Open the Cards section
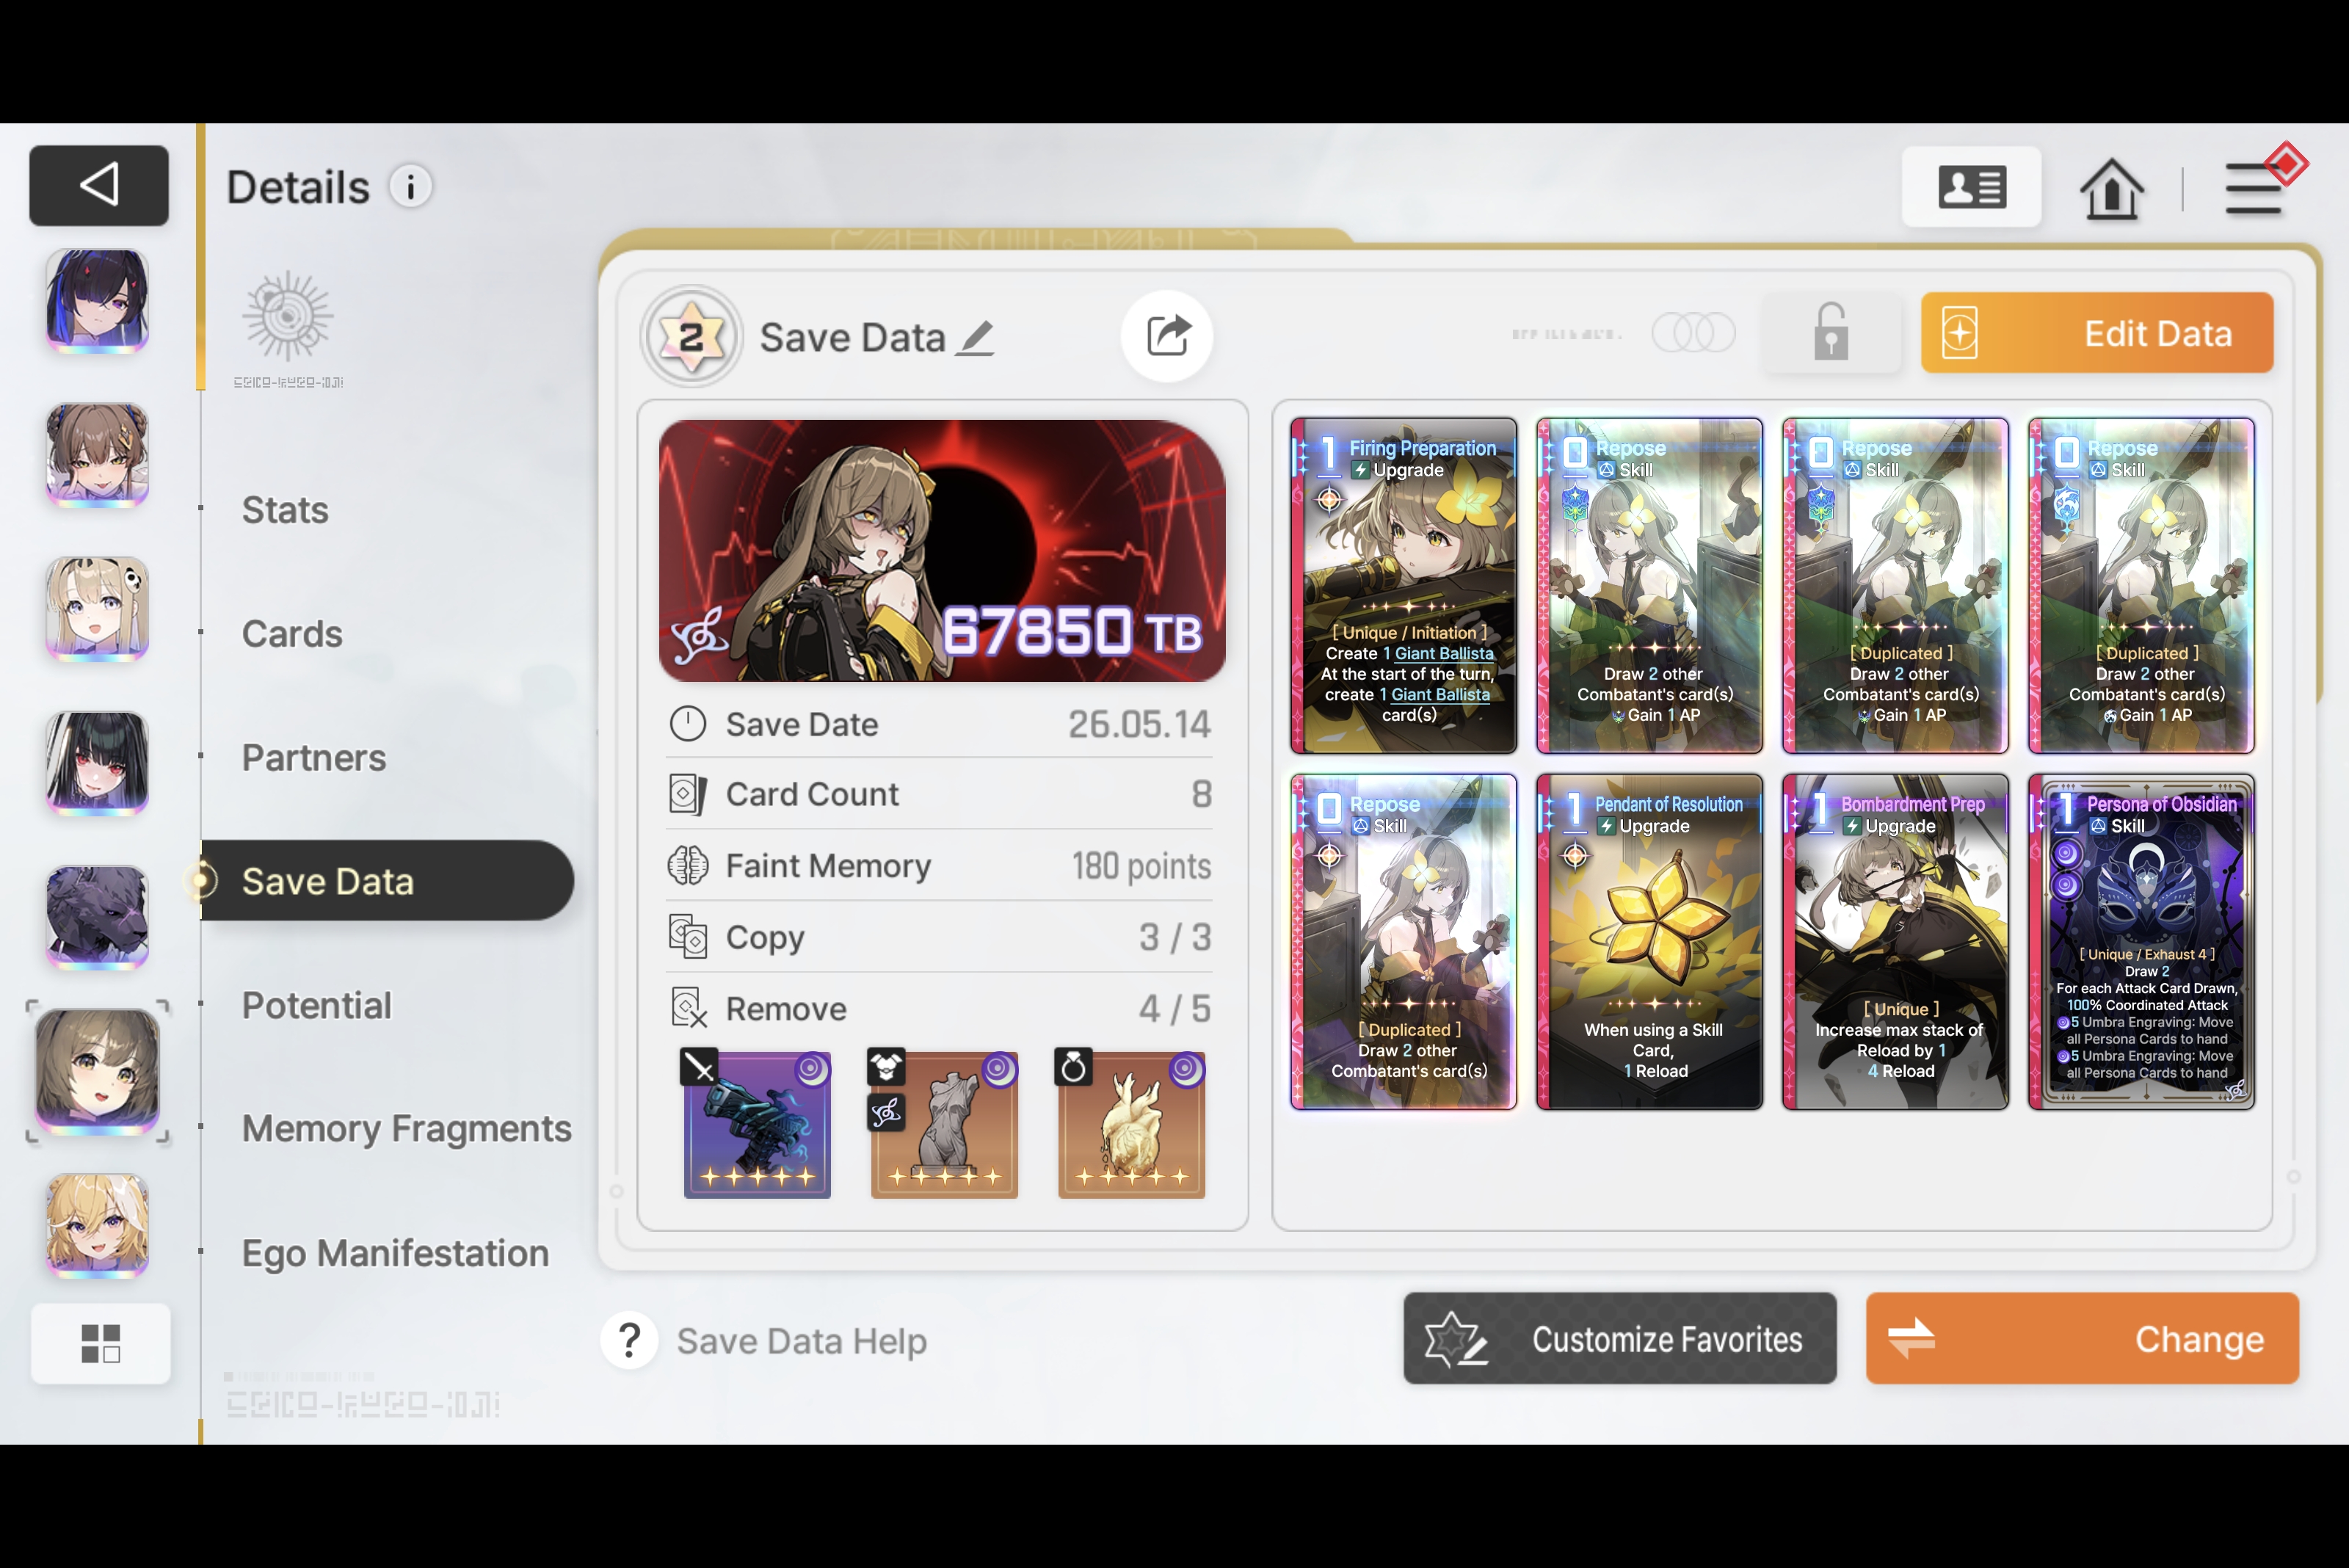The height and width of the screenshot is (1568, 2349). [292, 634]
